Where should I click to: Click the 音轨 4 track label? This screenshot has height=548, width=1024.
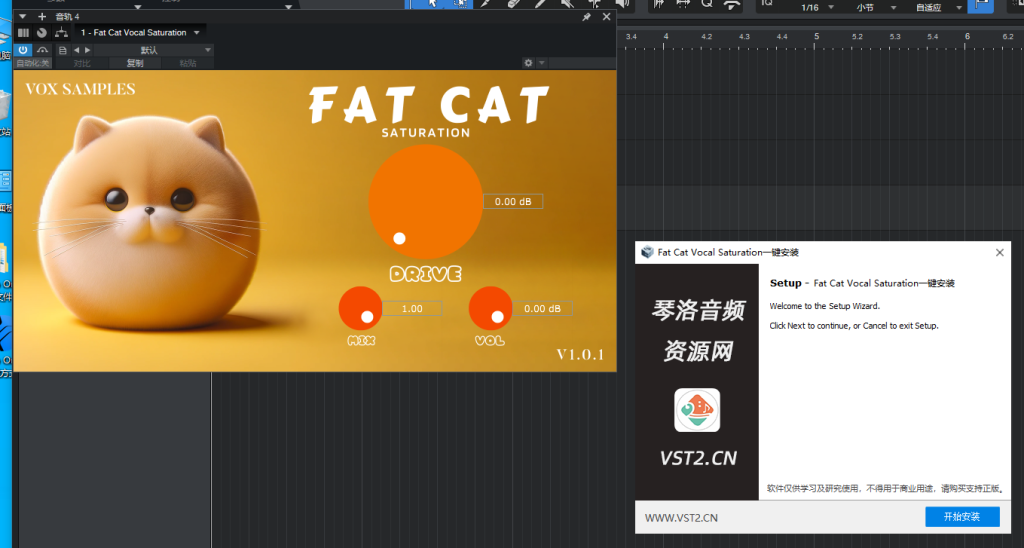[x=67, y=16]
